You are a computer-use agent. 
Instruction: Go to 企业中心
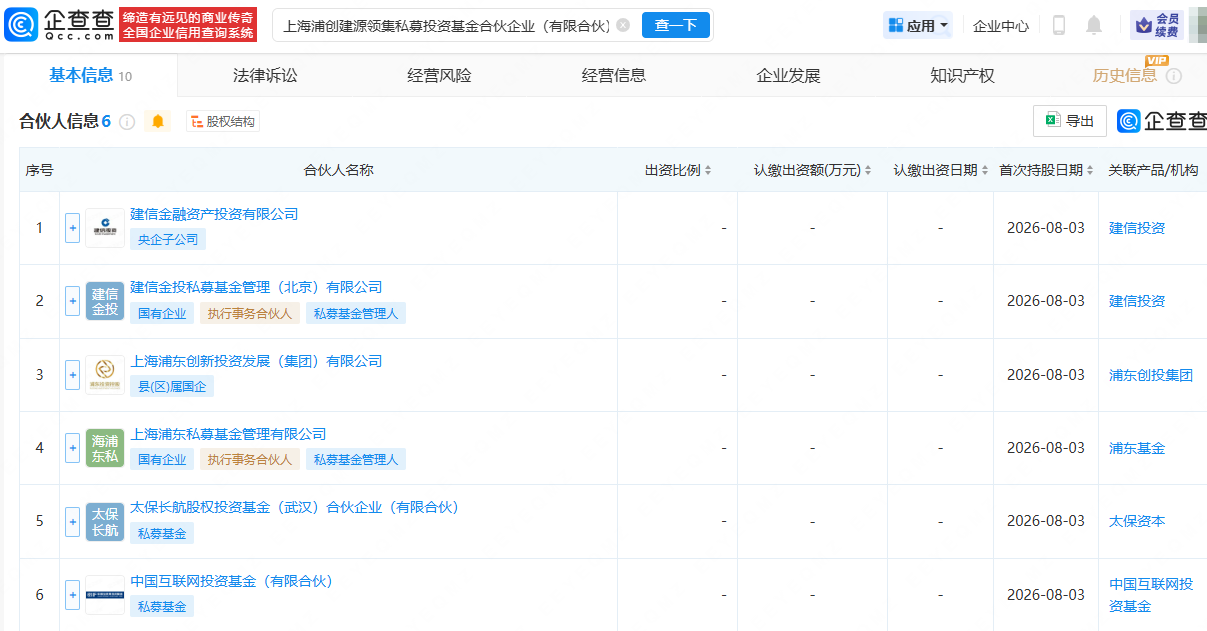(x=1000, y=26)
